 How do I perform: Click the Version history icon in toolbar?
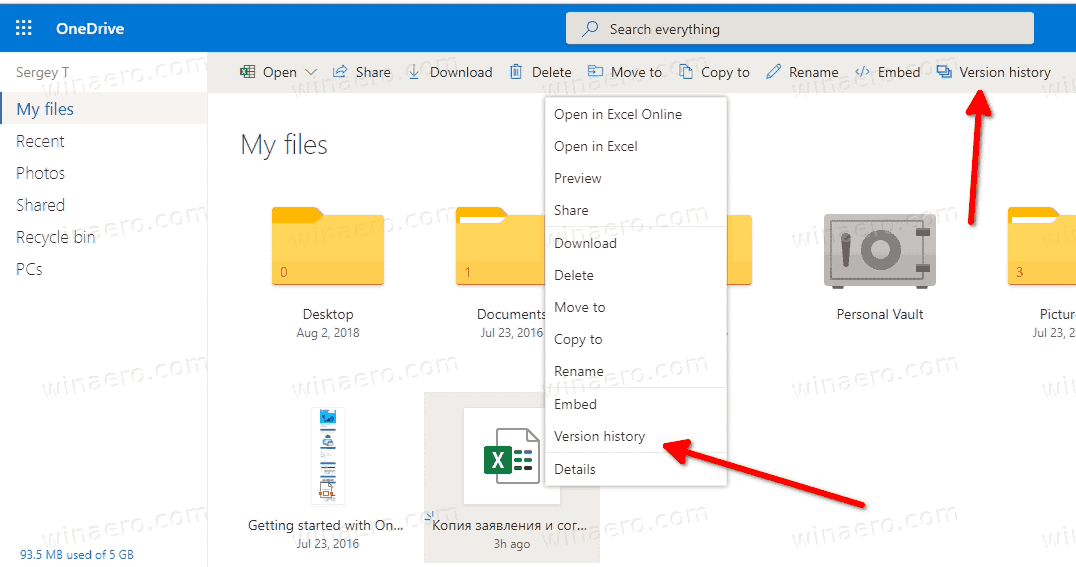pos(944,71)
